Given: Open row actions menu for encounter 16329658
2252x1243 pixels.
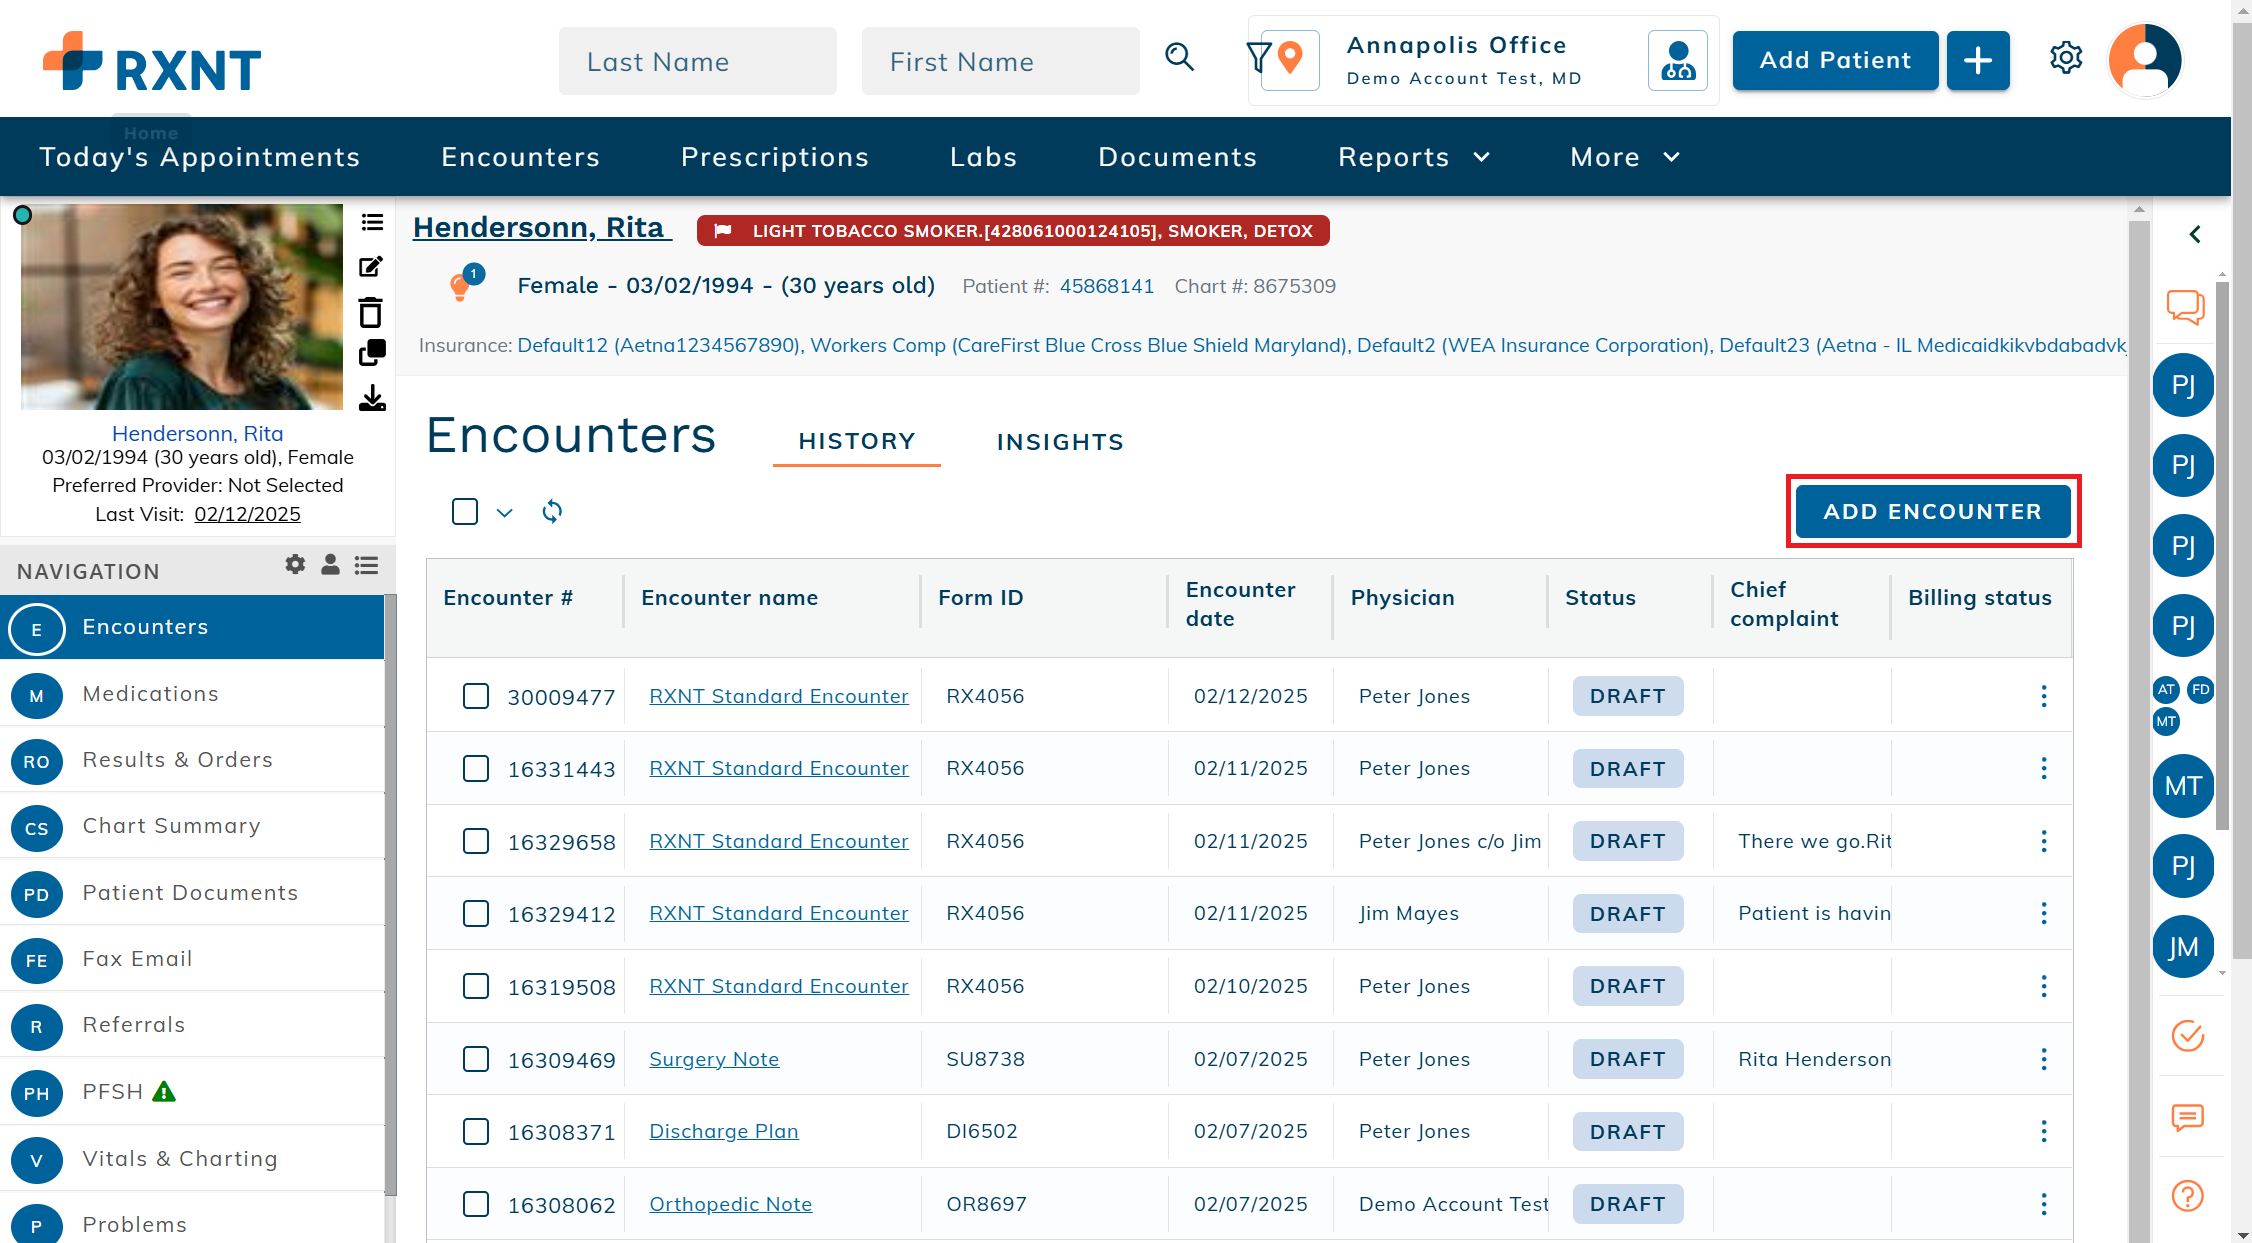Looking at the screenshot, I should click(2044, 841).
